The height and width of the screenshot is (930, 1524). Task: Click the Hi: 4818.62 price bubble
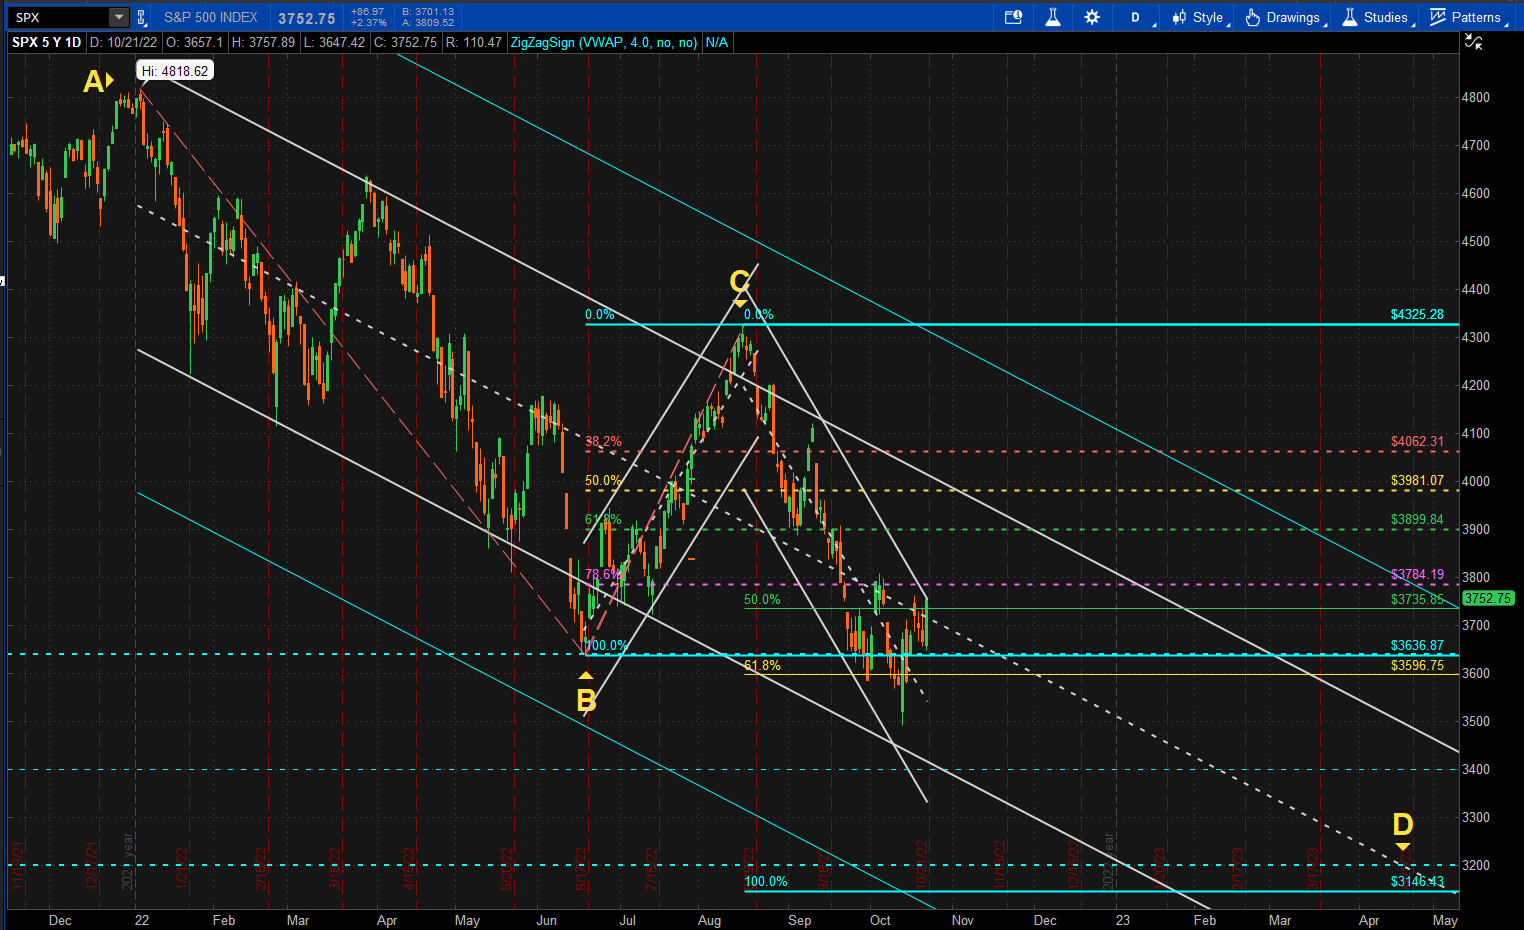pyautogui.click(x=175, y=71)
